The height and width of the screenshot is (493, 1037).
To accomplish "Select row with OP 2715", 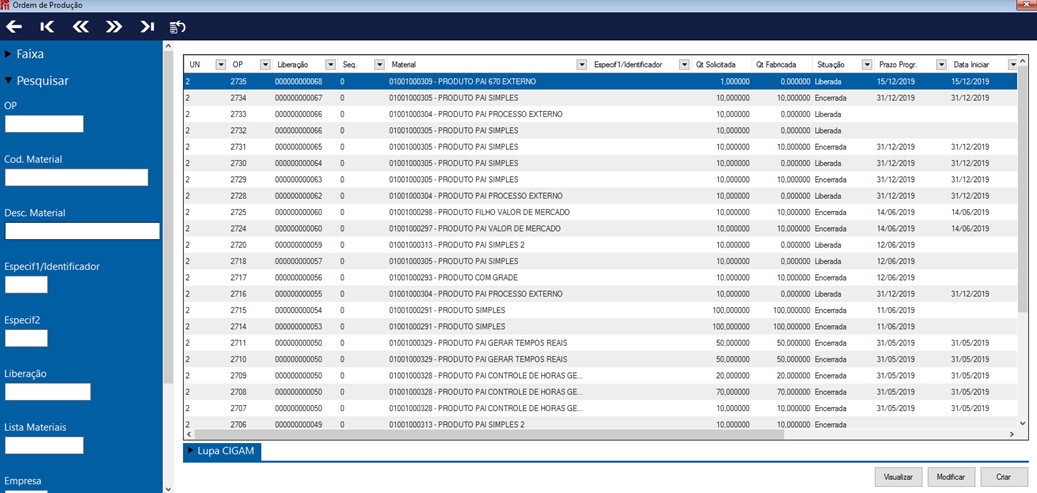I will (601, 310).
